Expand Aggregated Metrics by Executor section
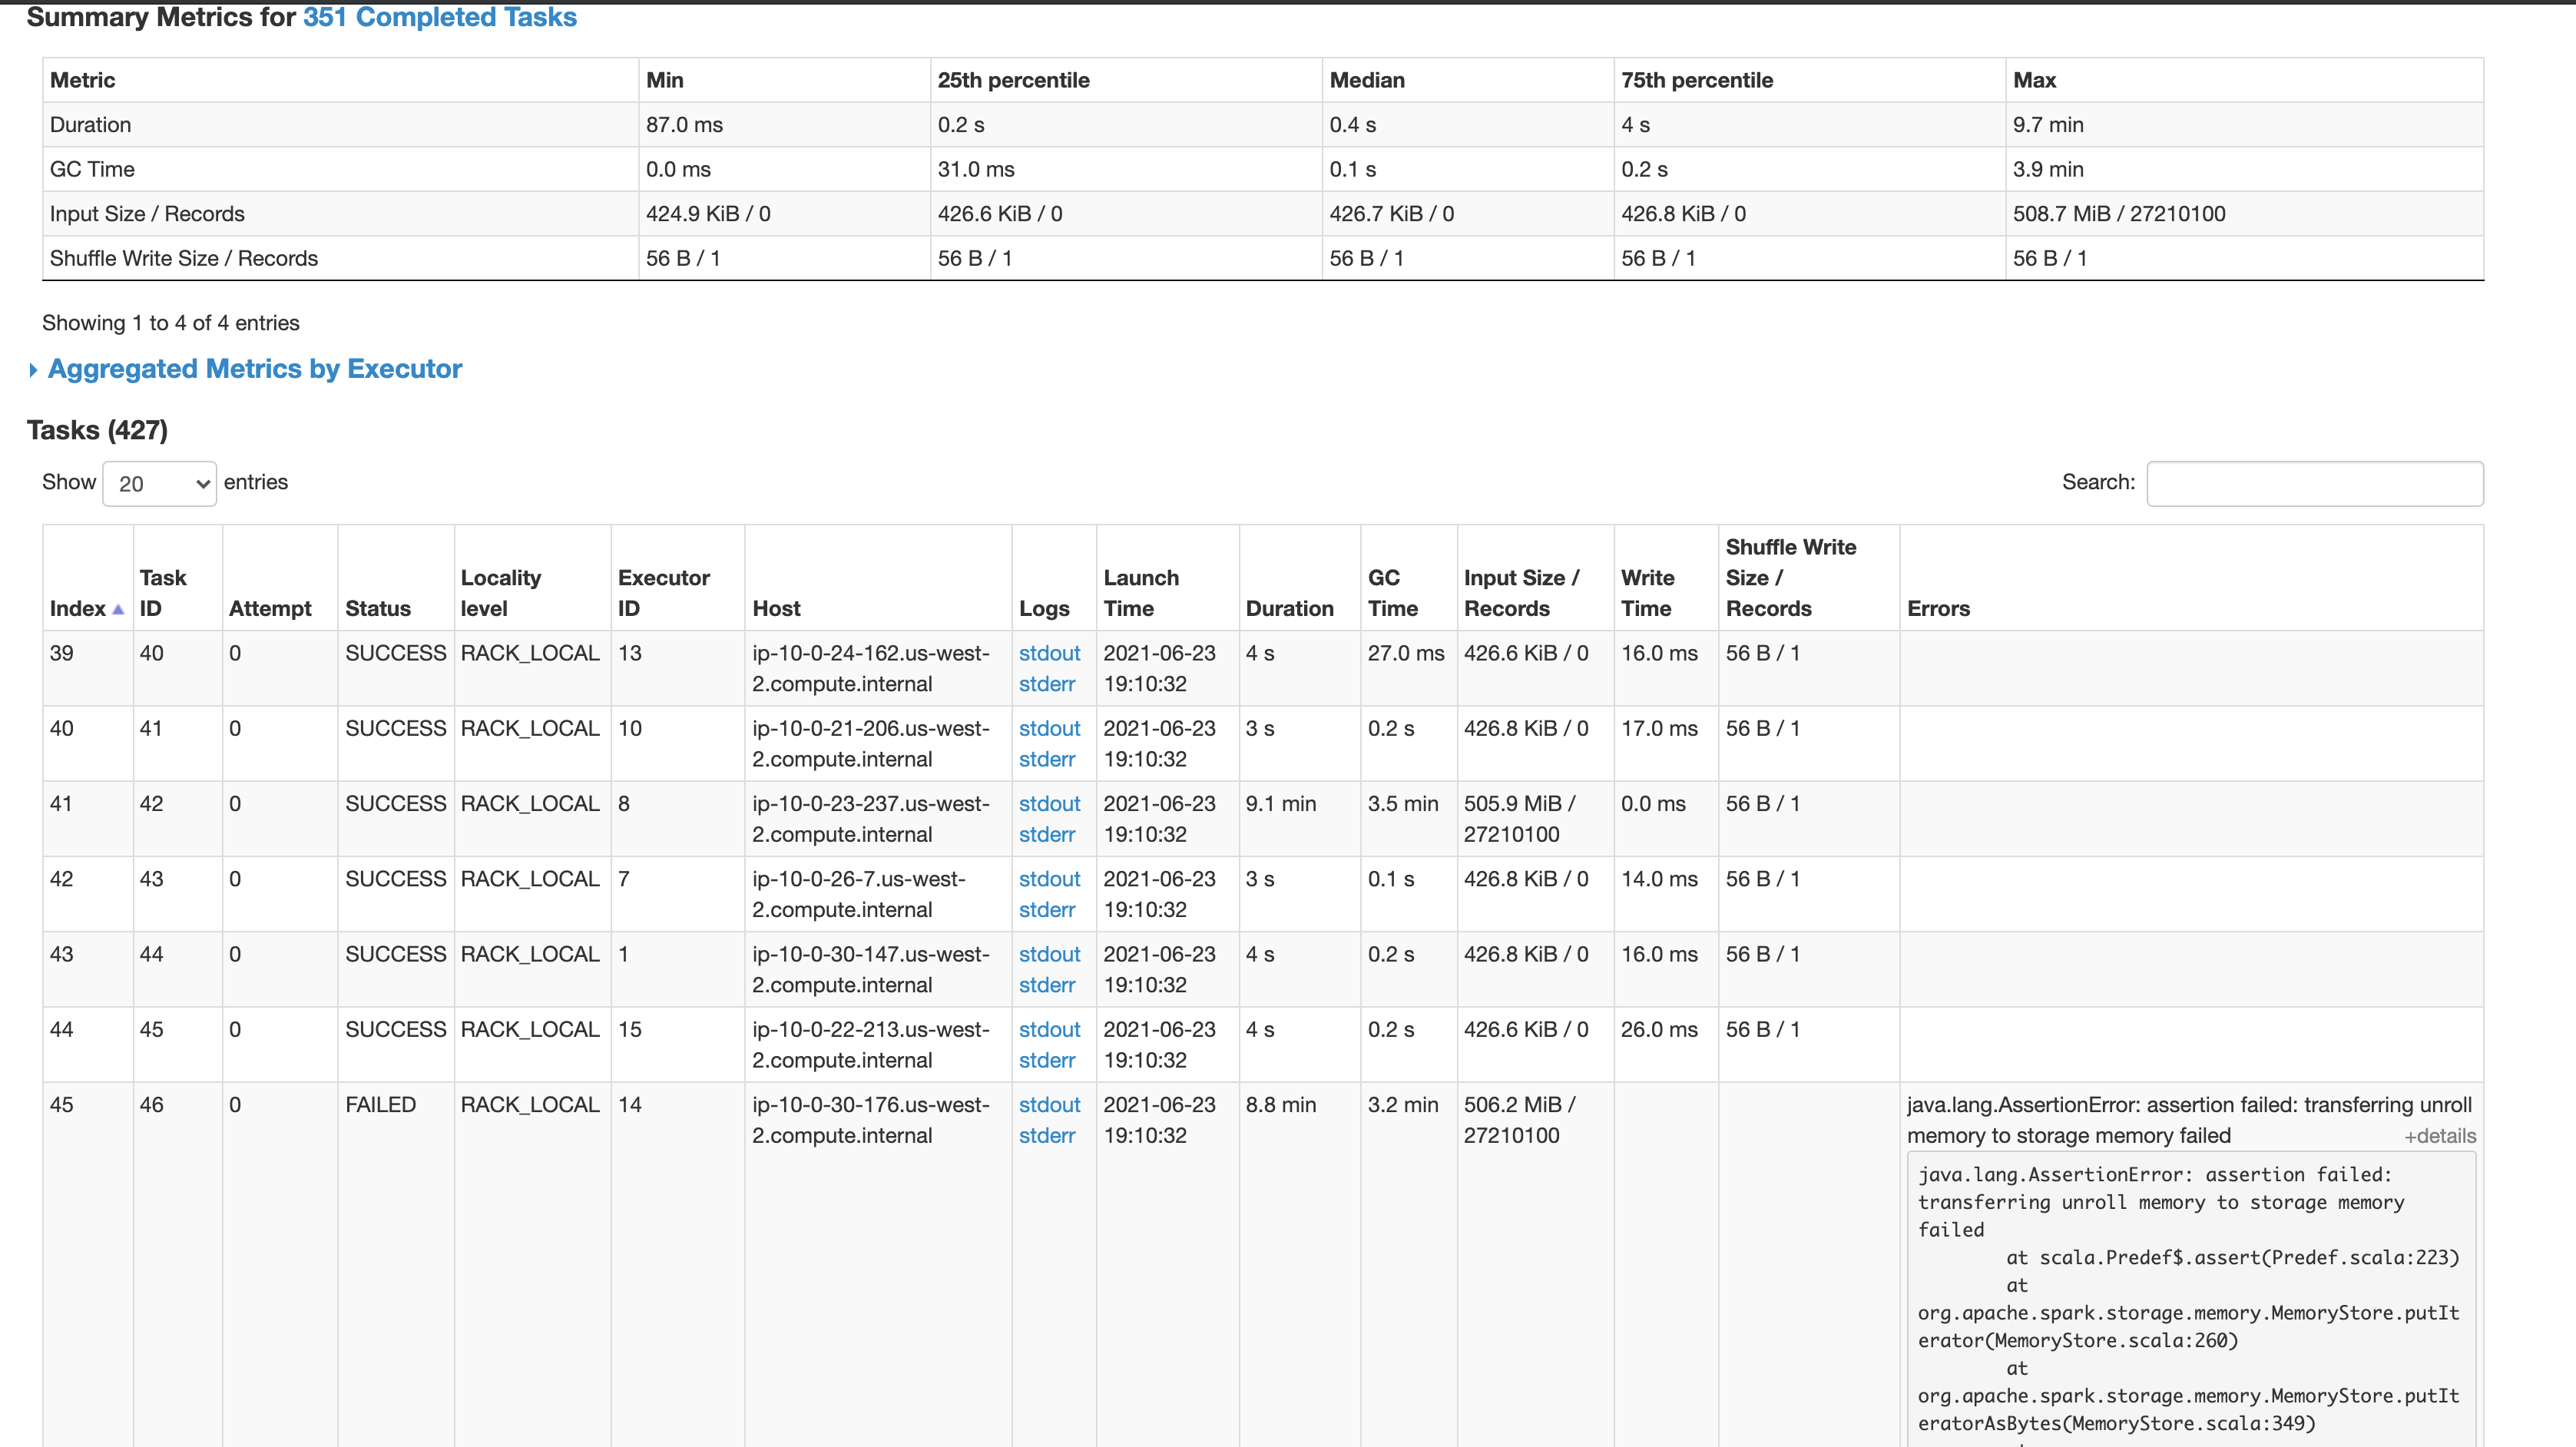This screenshot has width=2576, height=1447. [x=254, y=369]
